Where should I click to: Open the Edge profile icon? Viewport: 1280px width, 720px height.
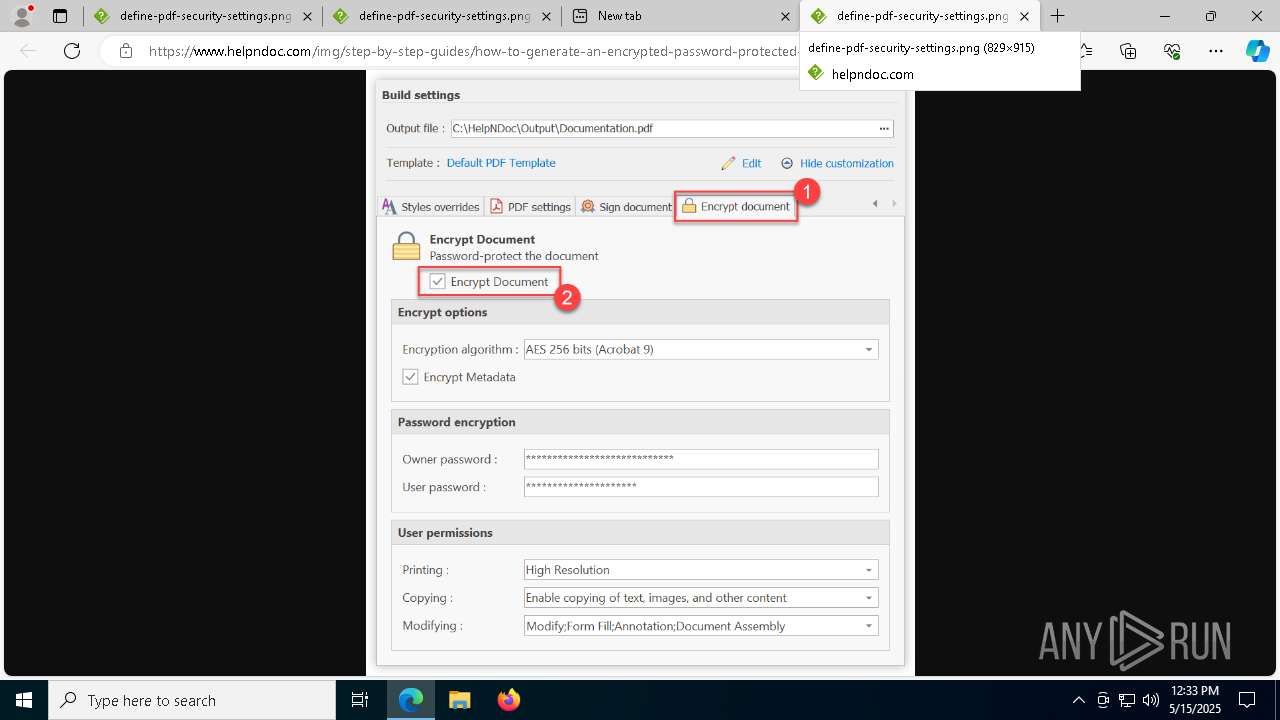[x=22, y=16]
